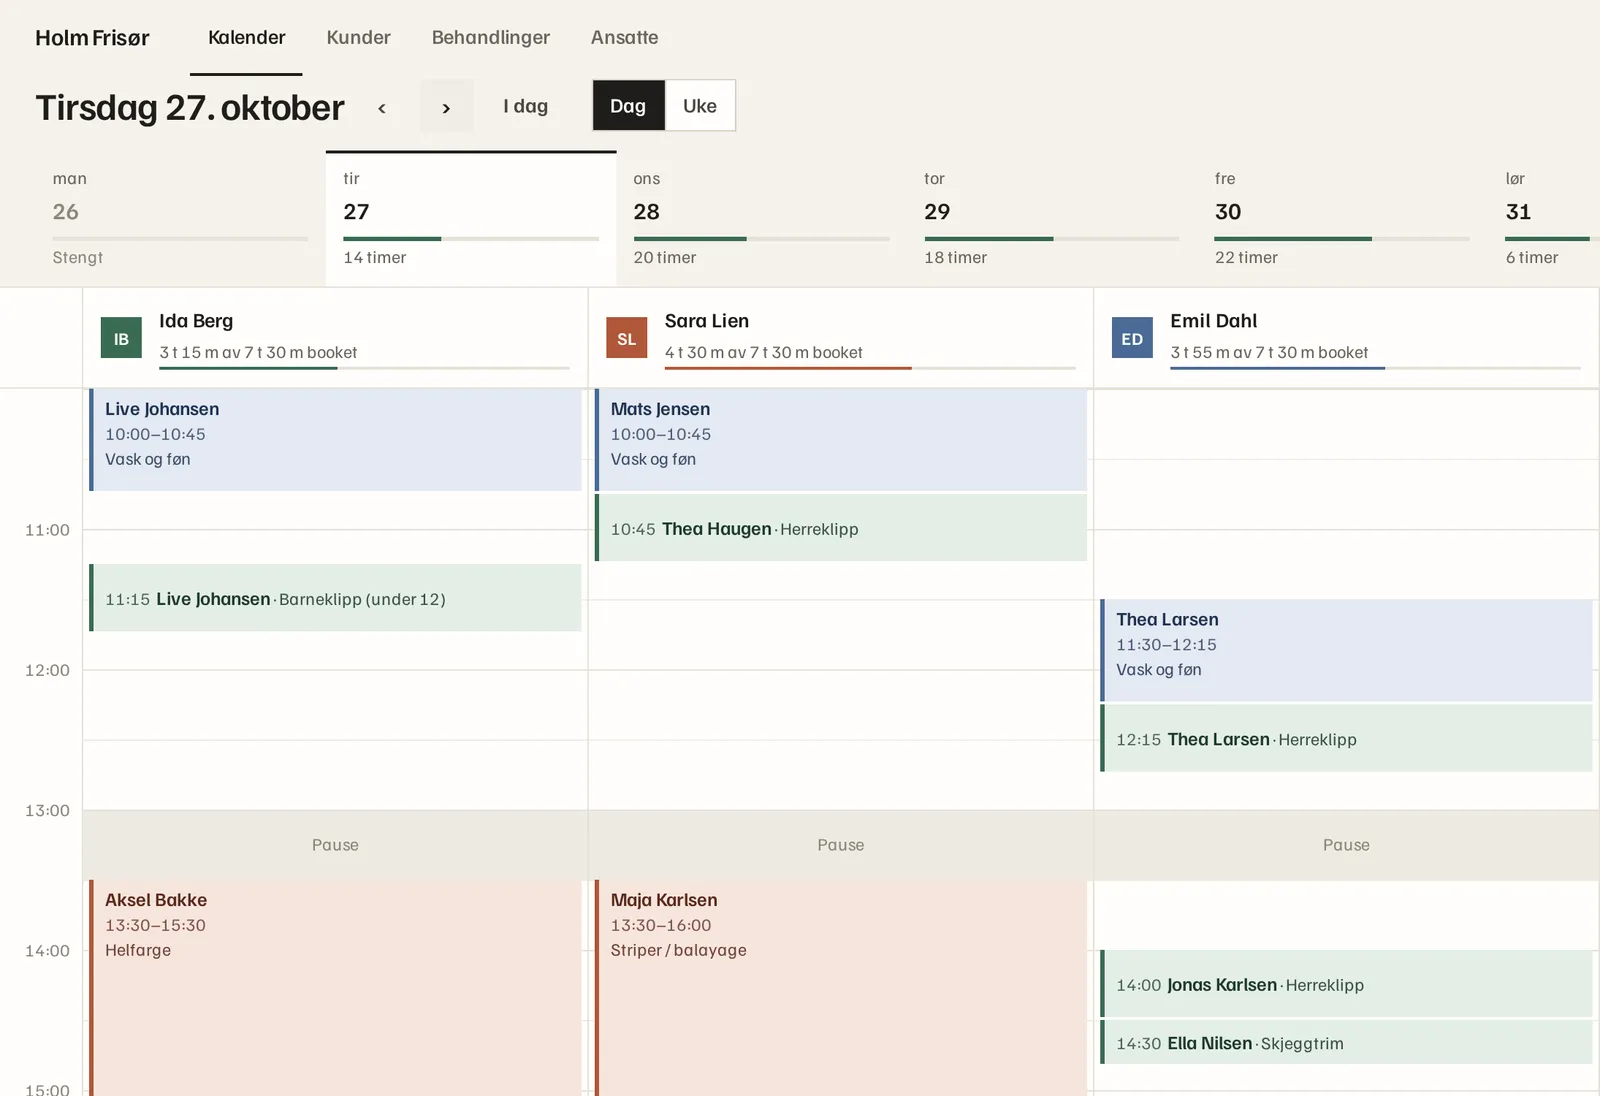Open the Kunder tab

pos(358,38)
